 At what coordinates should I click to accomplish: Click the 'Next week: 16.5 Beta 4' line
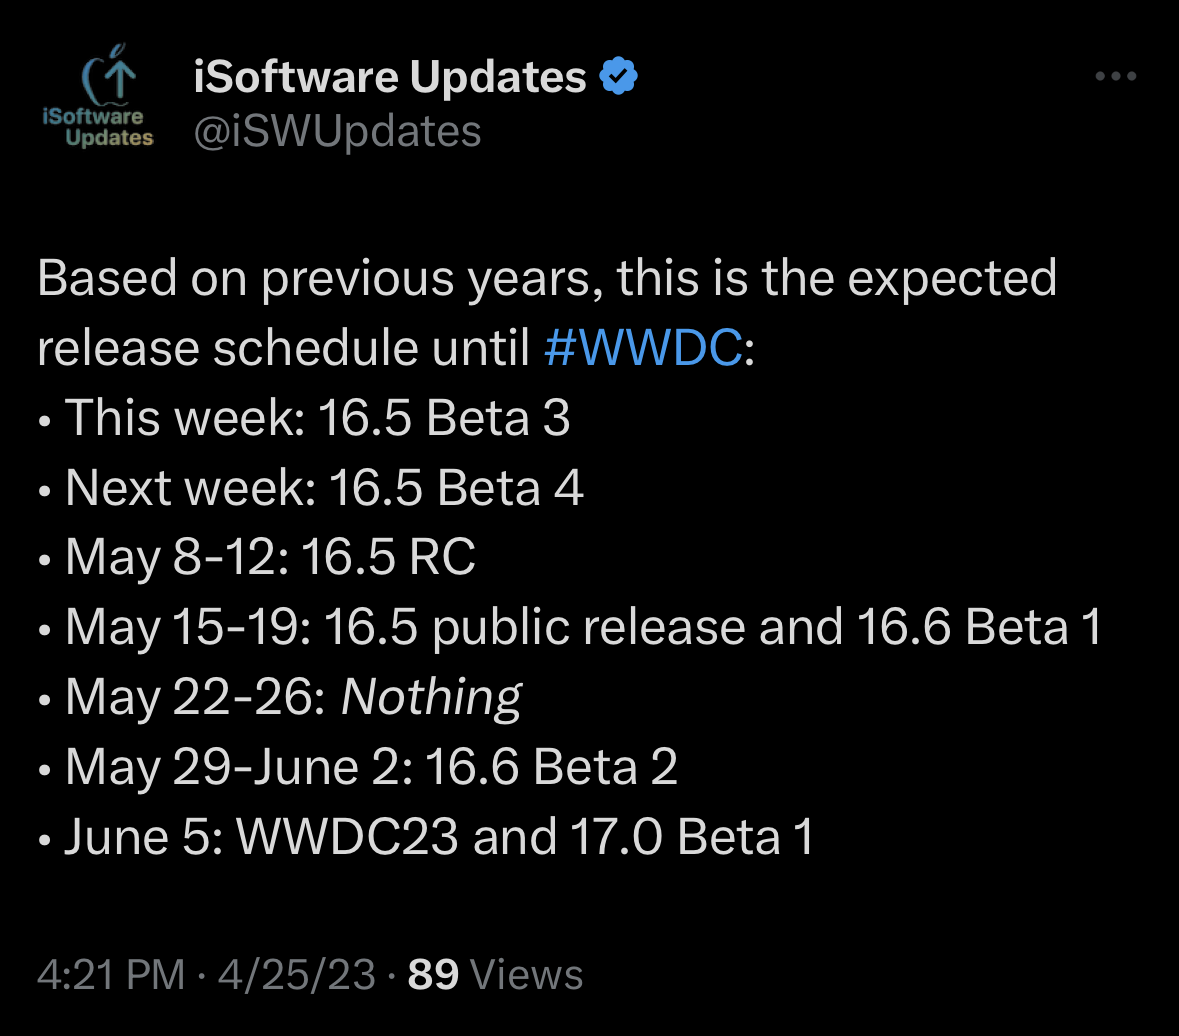click(x=324, y=487)
